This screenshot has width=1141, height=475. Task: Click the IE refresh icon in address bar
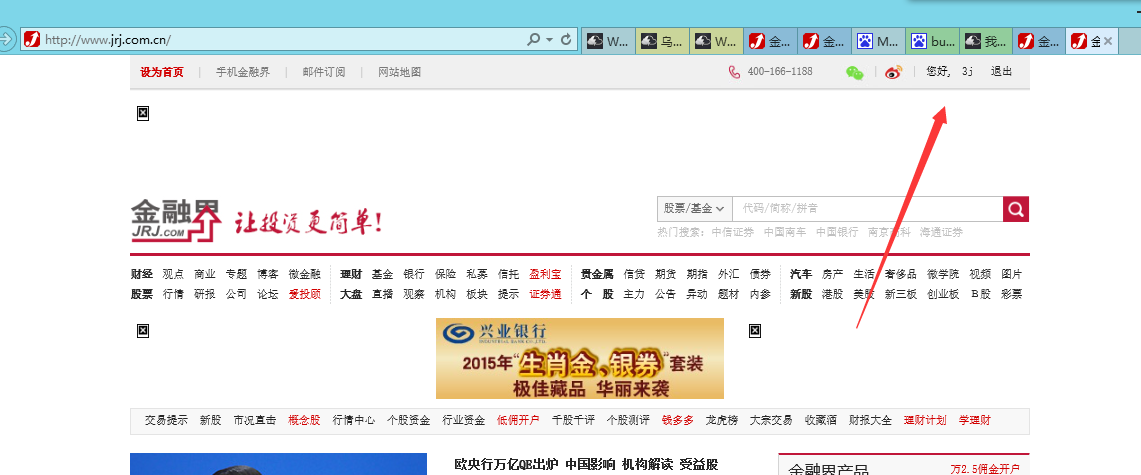click(x=566, y=40)
